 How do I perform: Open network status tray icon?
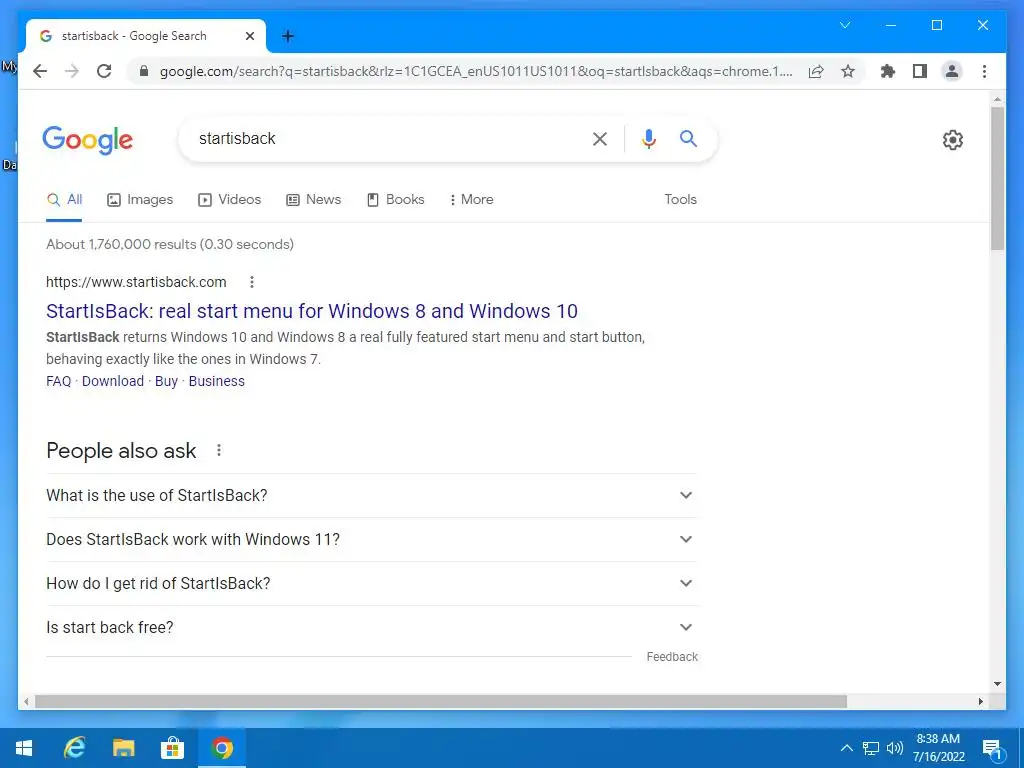point(871,748)
